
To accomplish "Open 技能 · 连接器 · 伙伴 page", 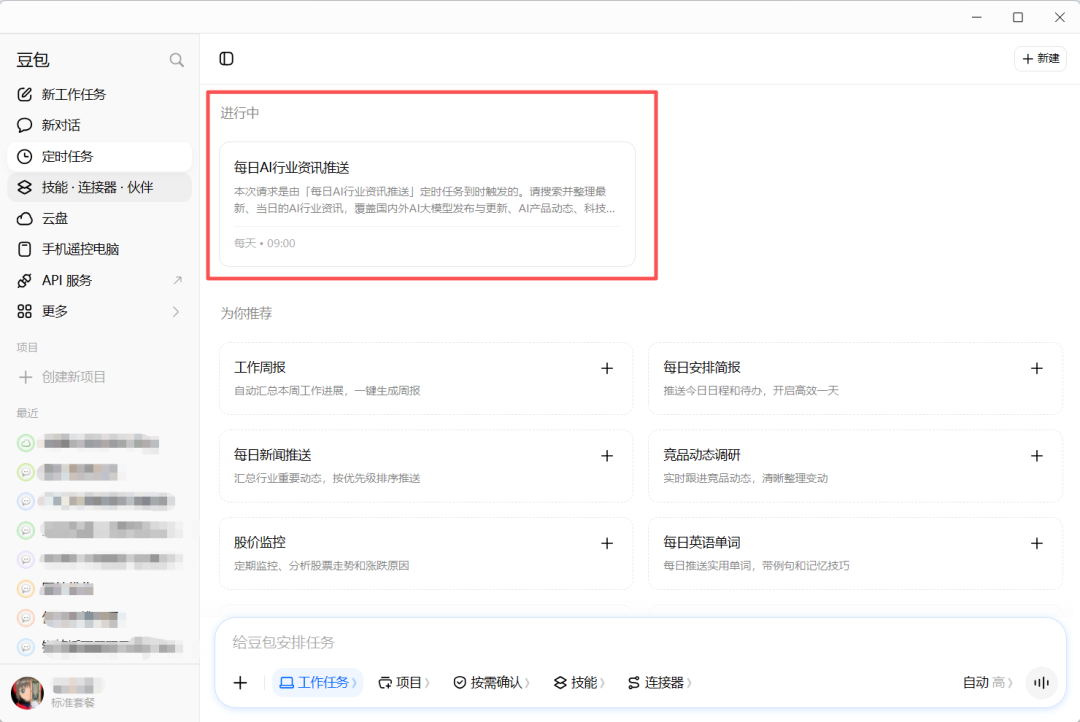I will [100, 187].
